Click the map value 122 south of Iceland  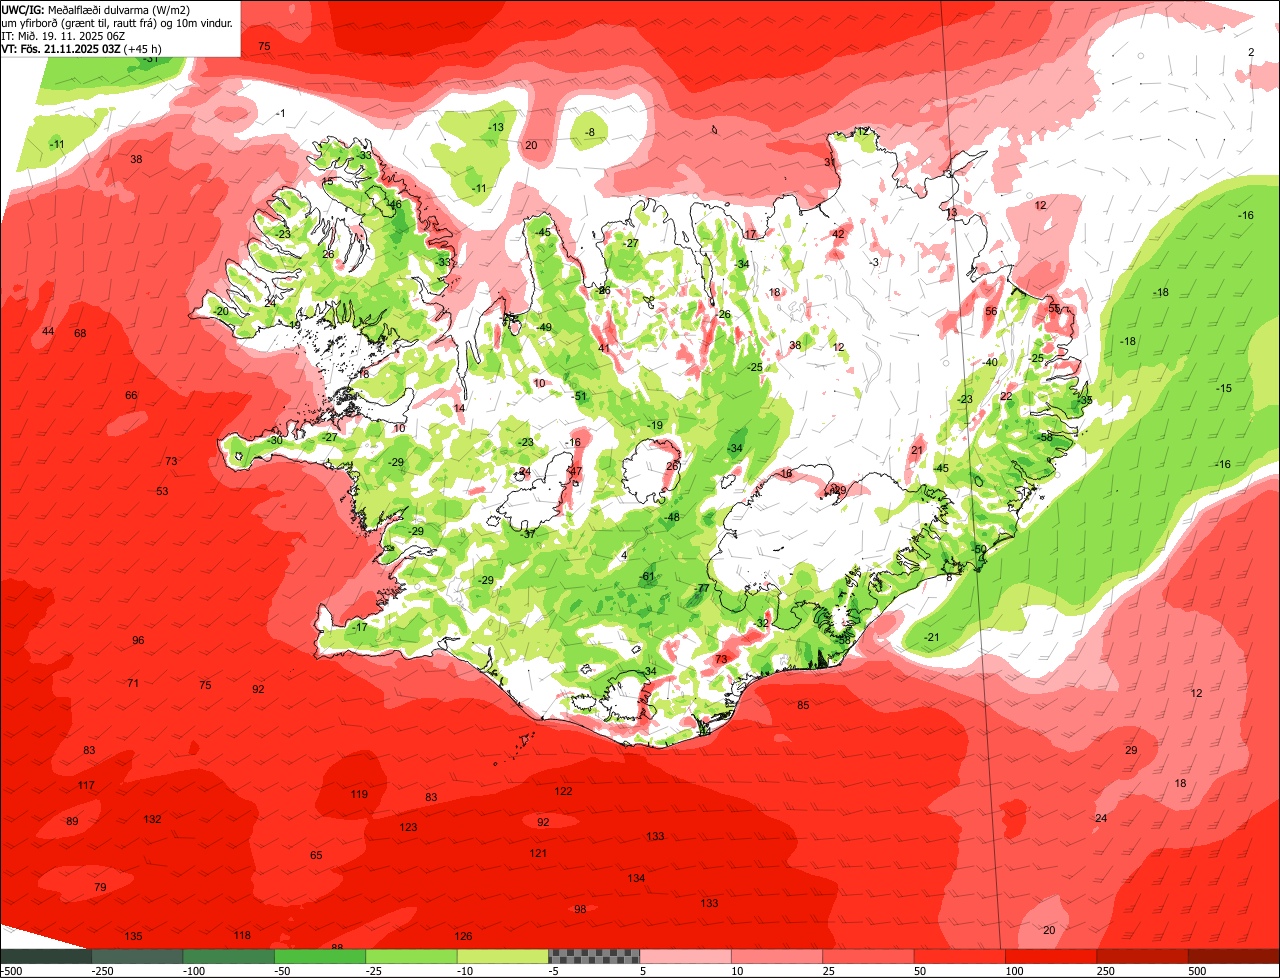(564, 791)
